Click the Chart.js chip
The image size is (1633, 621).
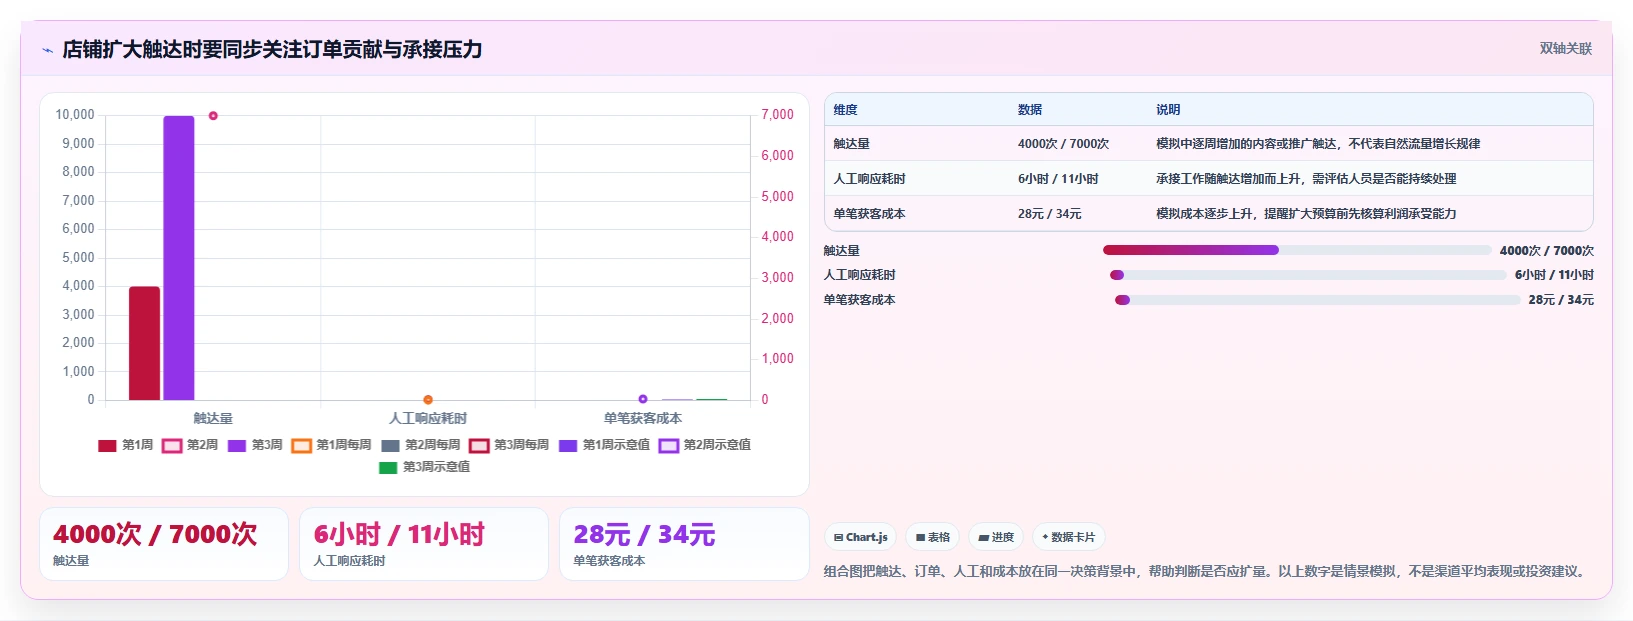tap(860, 537)
